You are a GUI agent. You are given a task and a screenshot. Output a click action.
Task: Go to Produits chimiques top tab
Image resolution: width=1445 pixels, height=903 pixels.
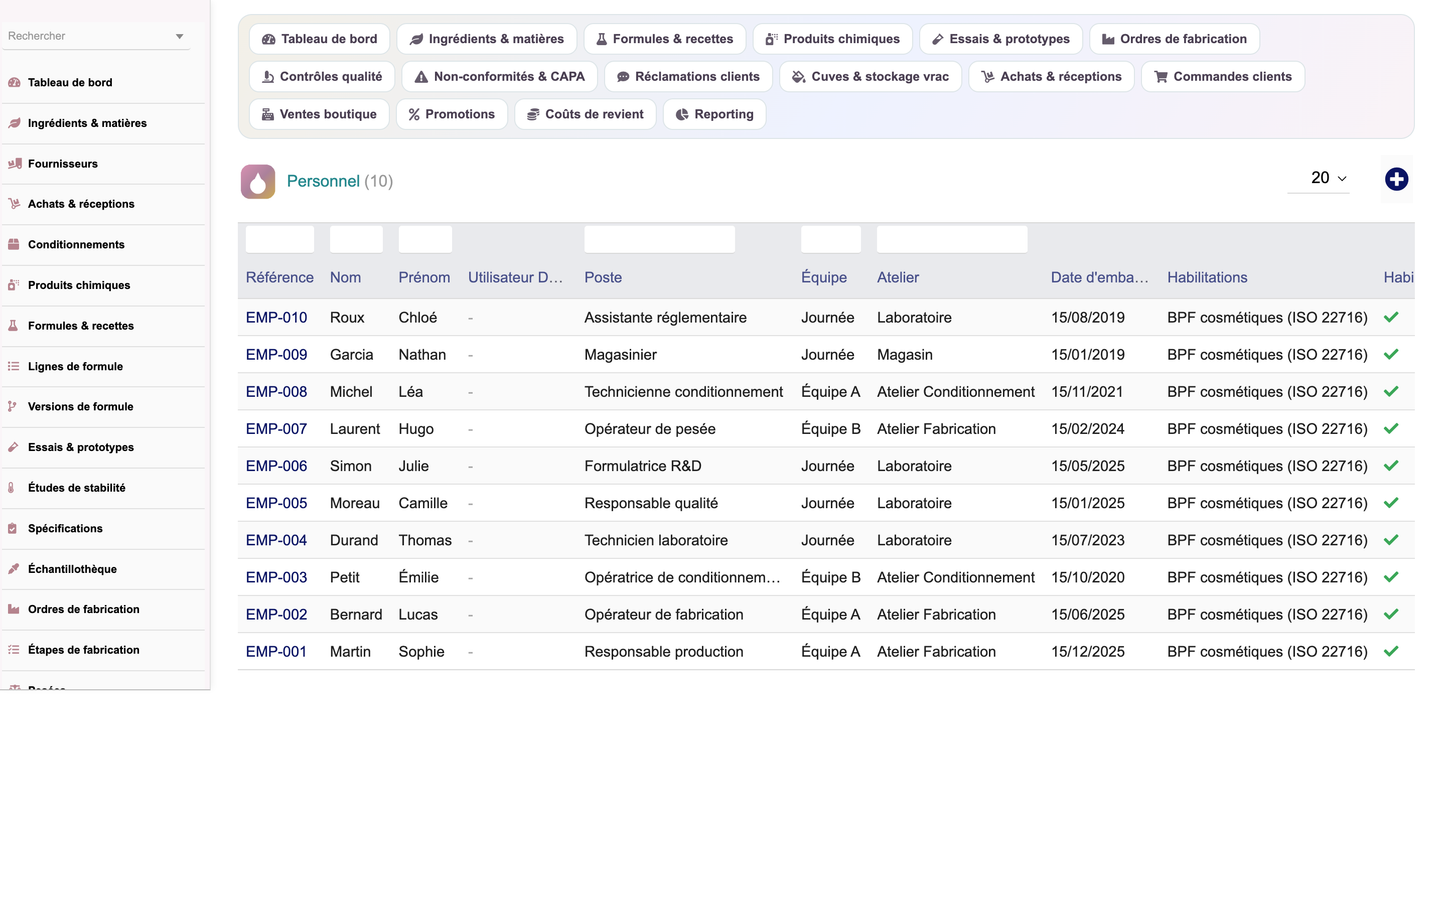click(x=833, y=39)
